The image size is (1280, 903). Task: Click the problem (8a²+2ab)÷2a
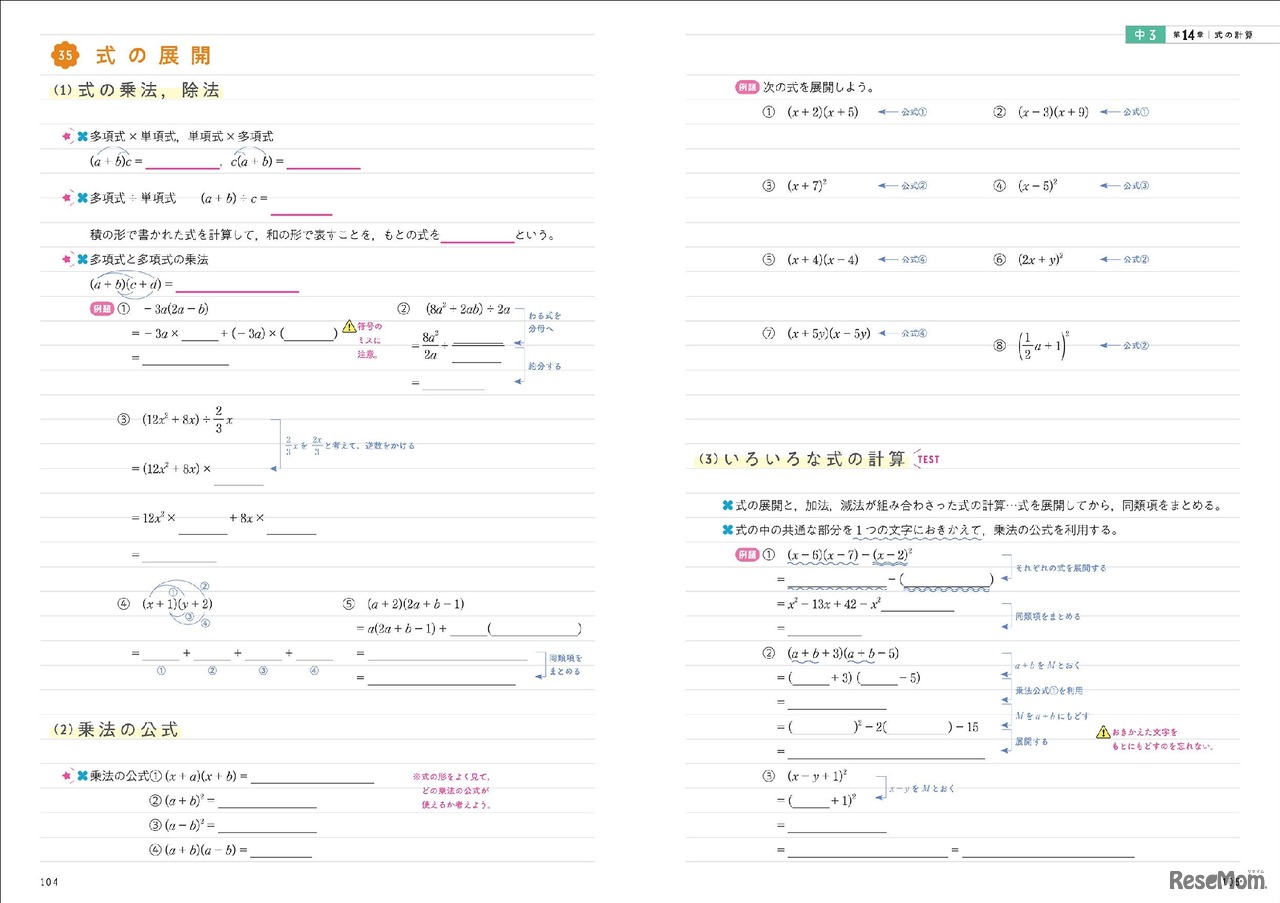(468, 309)
